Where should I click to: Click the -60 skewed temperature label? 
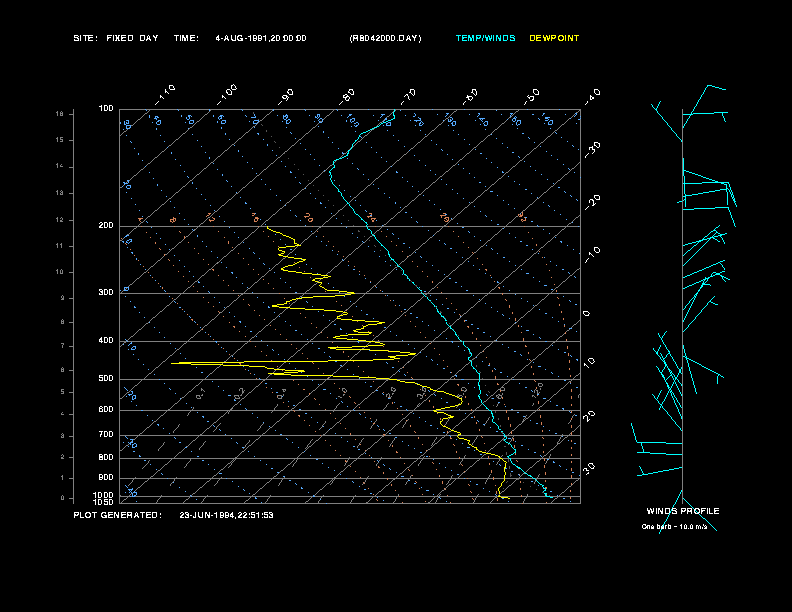pyautogui.click(x=470, y=96)
